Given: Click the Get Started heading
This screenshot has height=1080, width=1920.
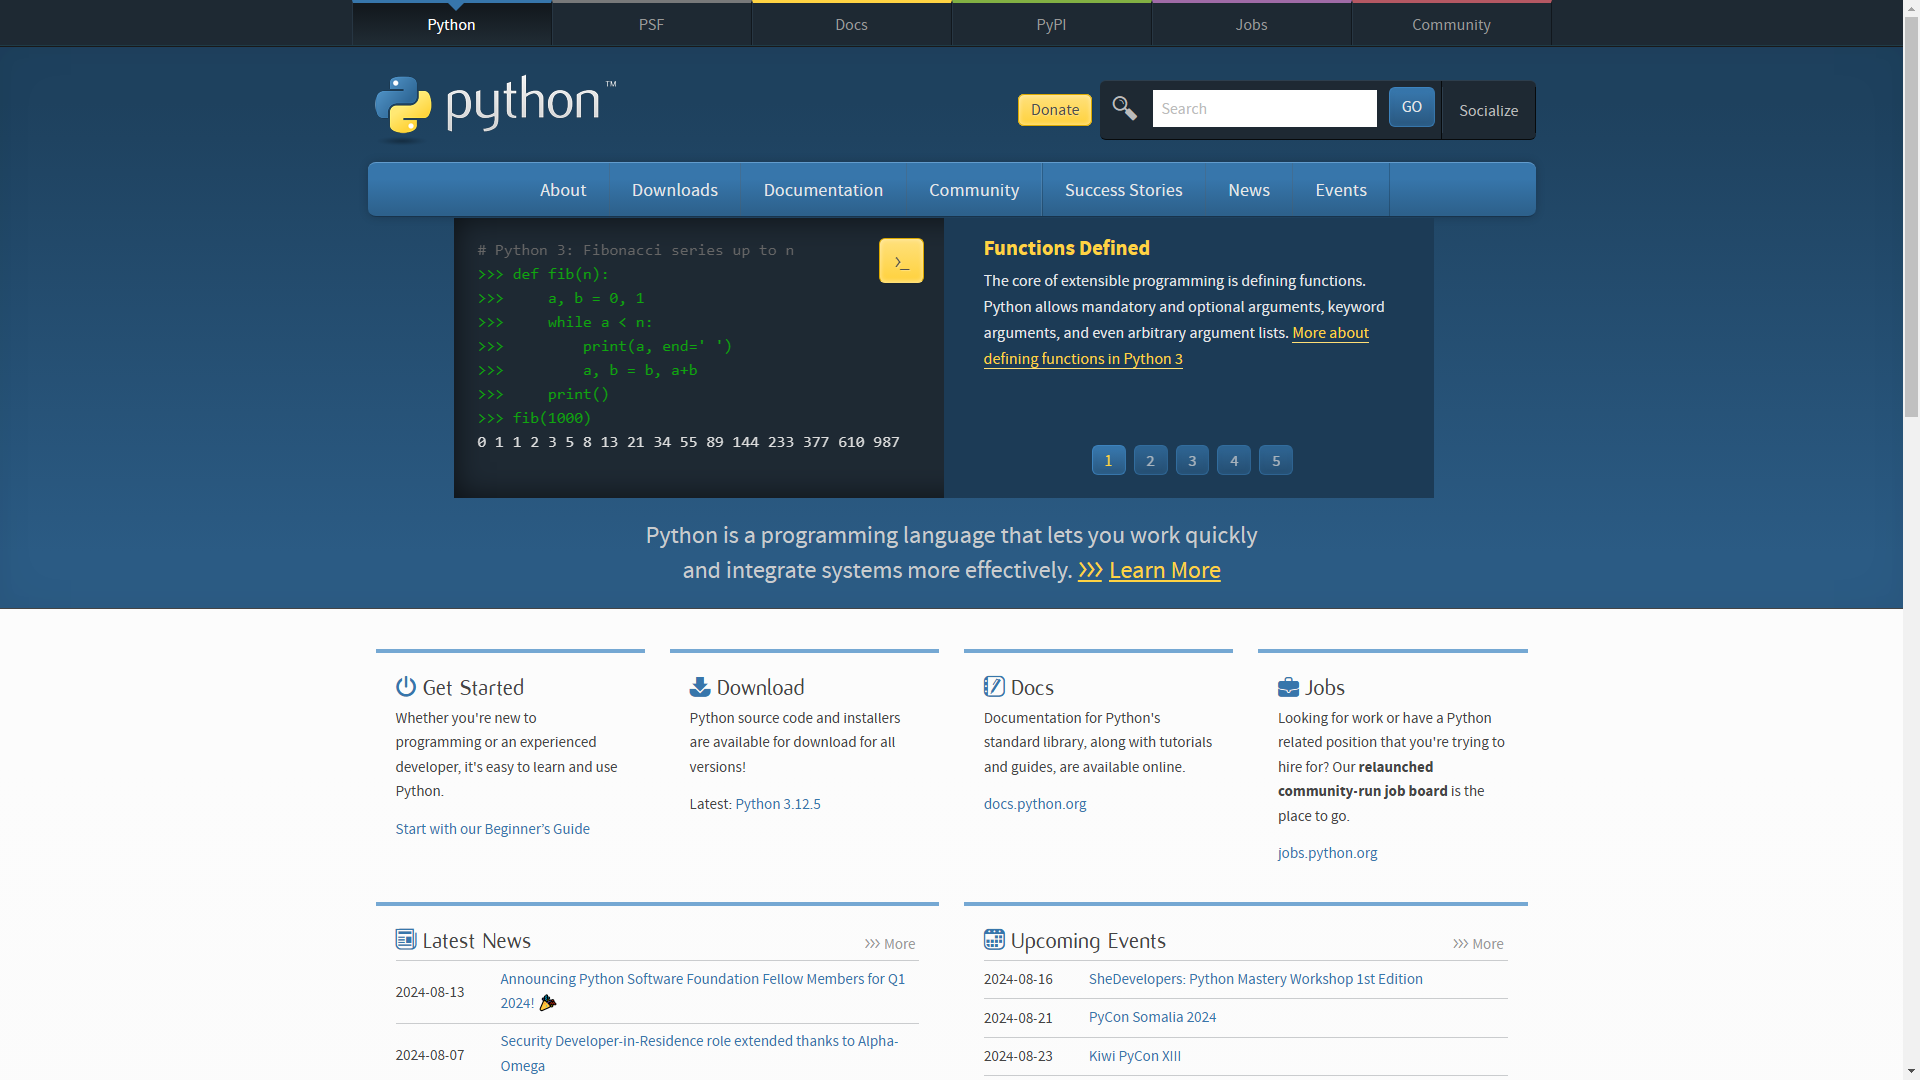Looking at the screenshot, I should click(x=473, y=687).
